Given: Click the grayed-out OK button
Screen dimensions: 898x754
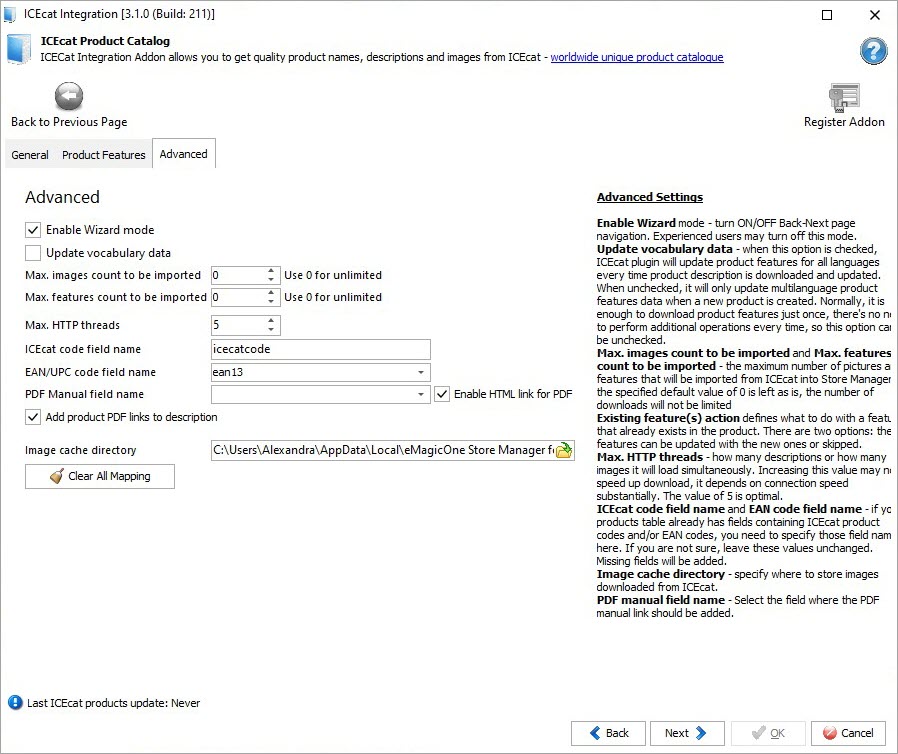Looking at the screenshot, I should tap(768, 733).
